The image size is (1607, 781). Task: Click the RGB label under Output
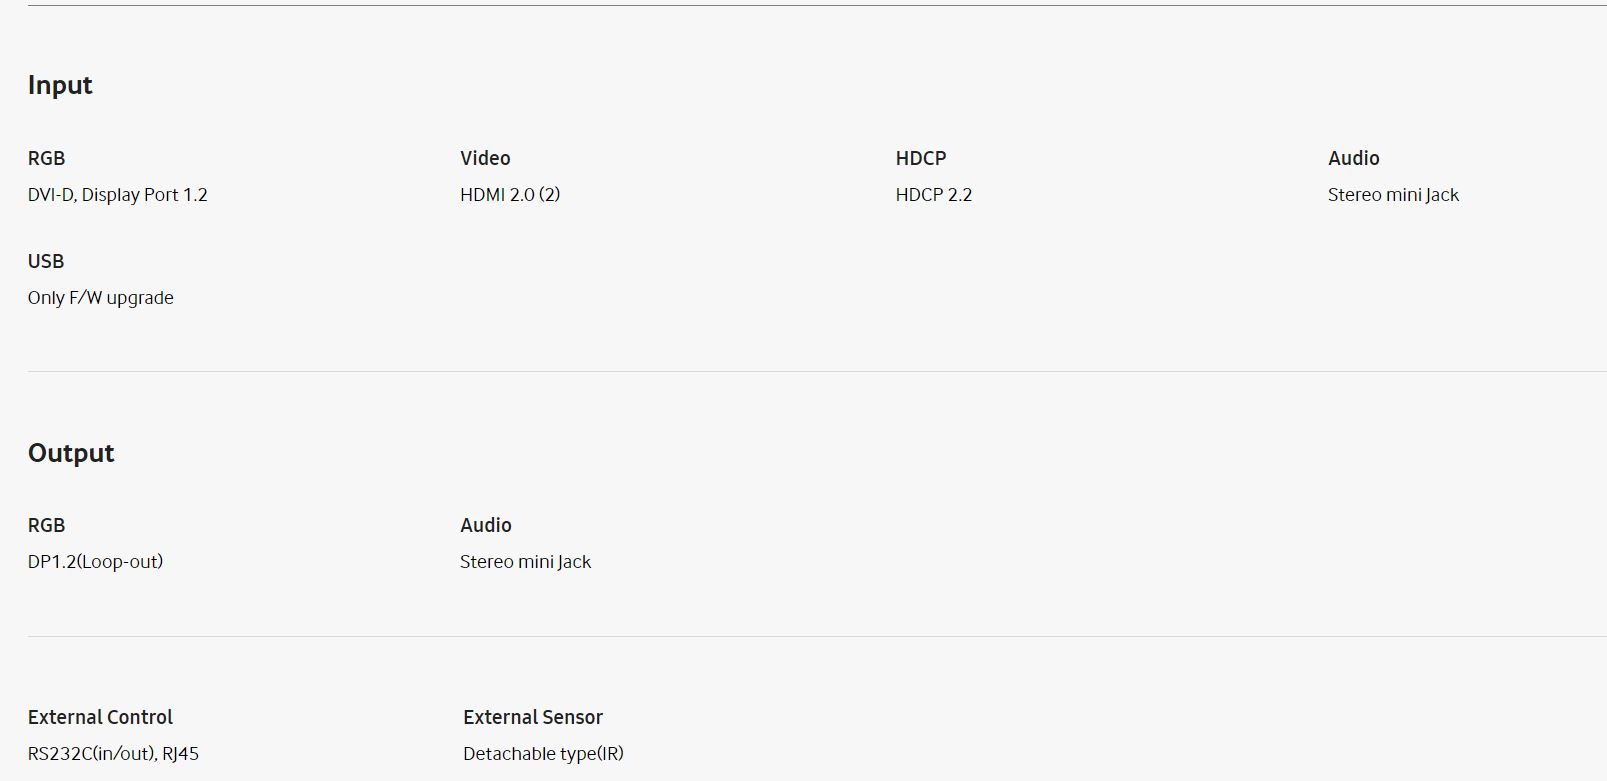click(x=46, y=525)
